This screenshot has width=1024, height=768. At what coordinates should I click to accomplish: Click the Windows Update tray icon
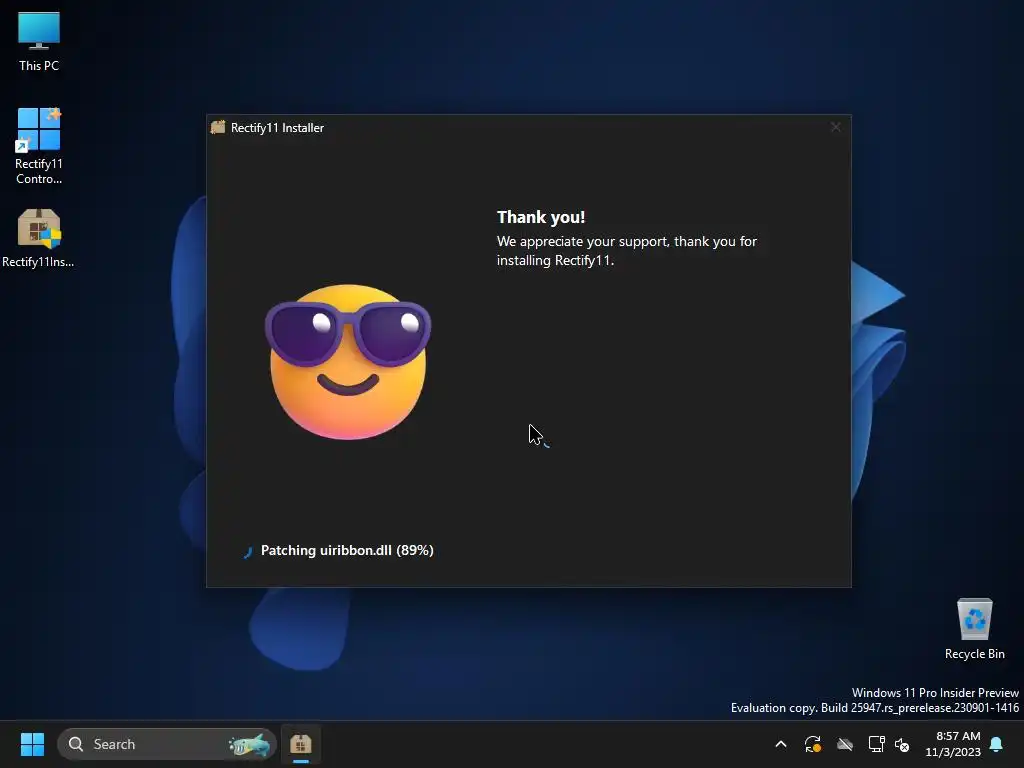click(x=812, y=744)
